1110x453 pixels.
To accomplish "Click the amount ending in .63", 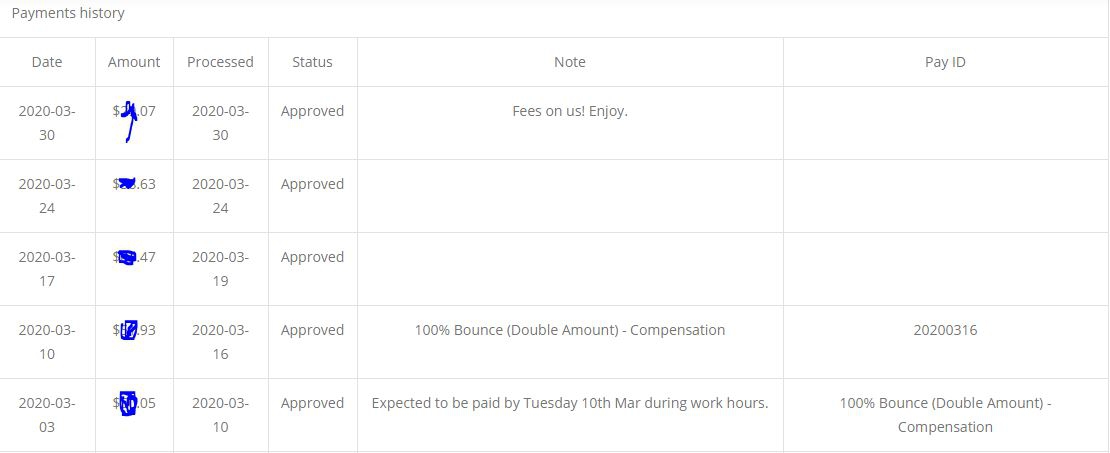I will 135,184.
